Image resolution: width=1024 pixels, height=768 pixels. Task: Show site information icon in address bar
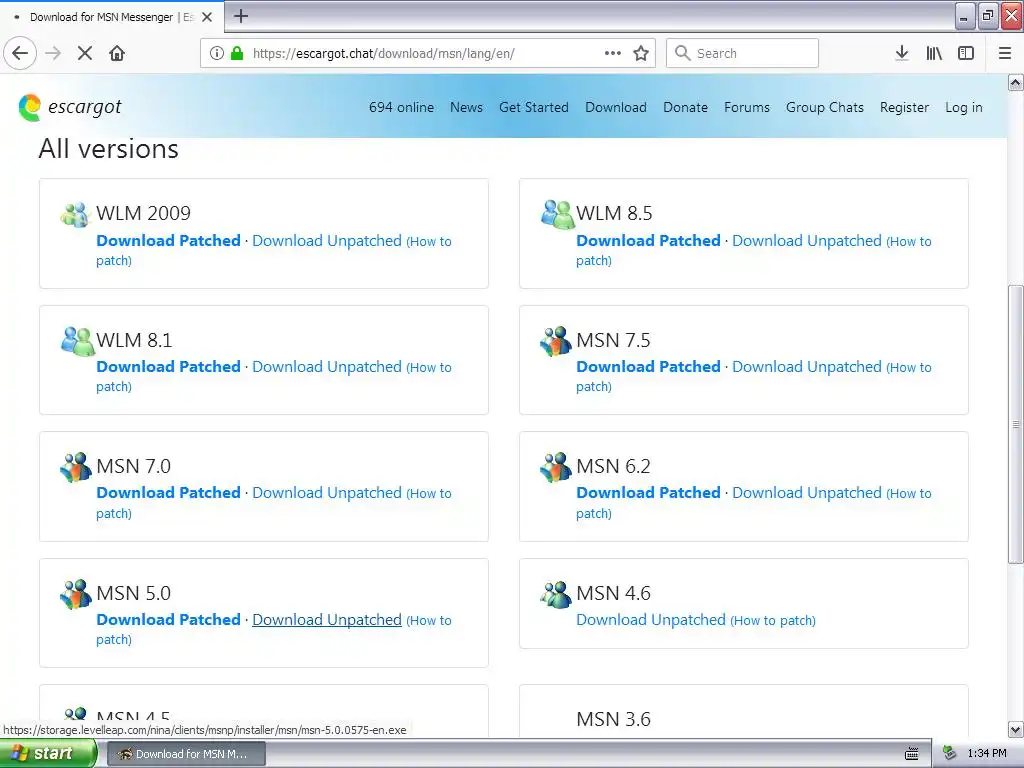pyautogui.click(x=217, y=53)
